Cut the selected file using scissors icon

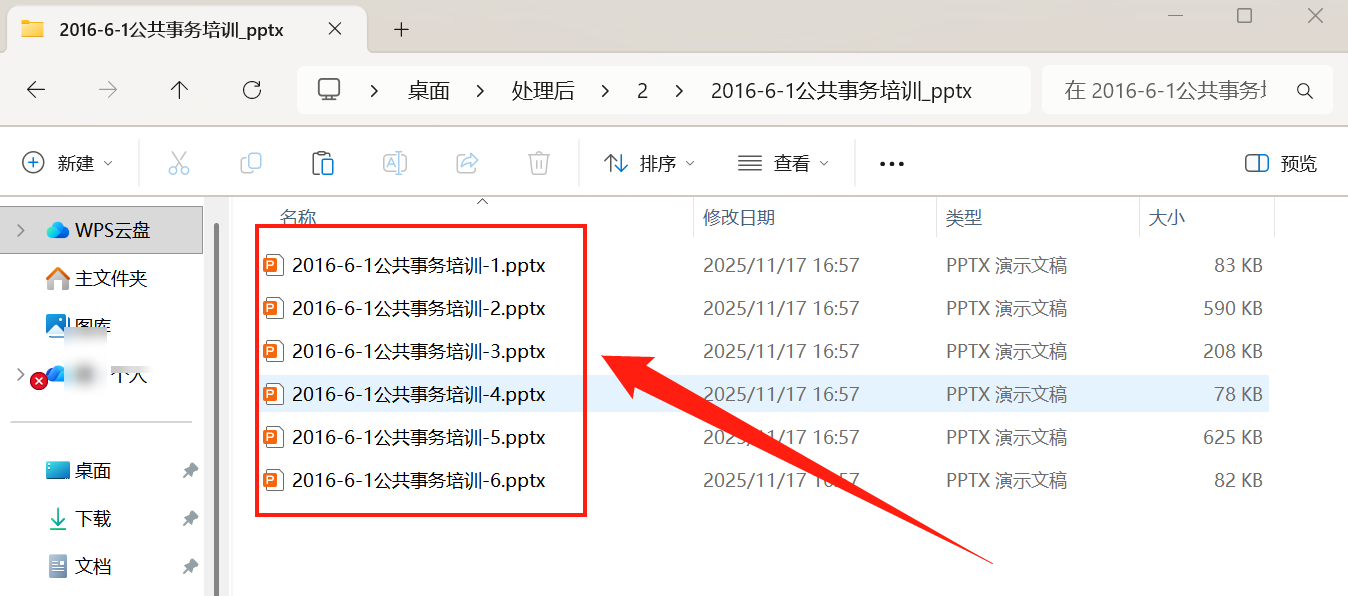click(178, 162)
